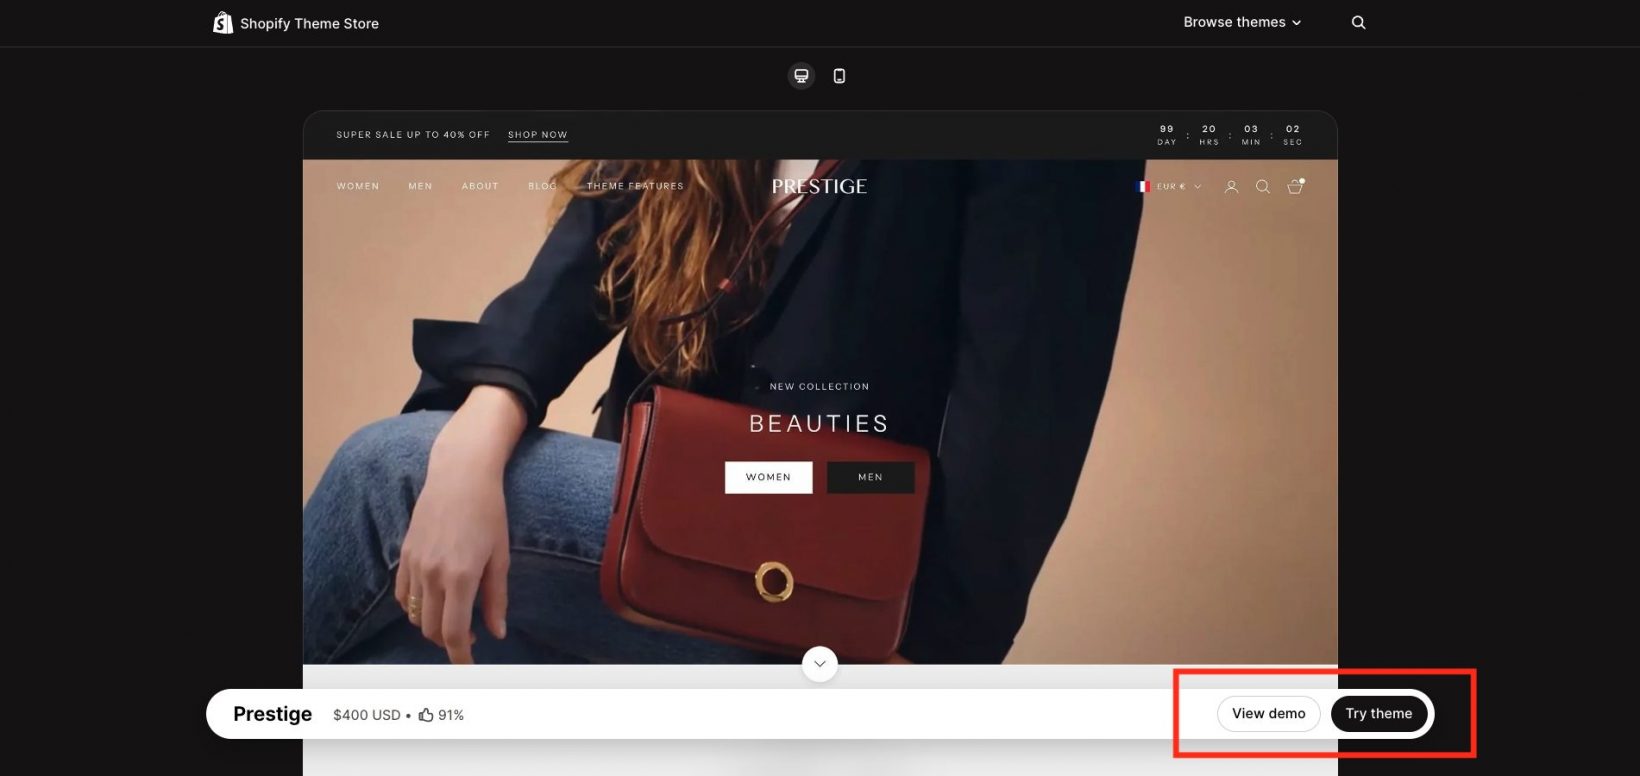Click the Shopify bag logo icon
Screen dimensions: 1640x776
tap(223, 22)
